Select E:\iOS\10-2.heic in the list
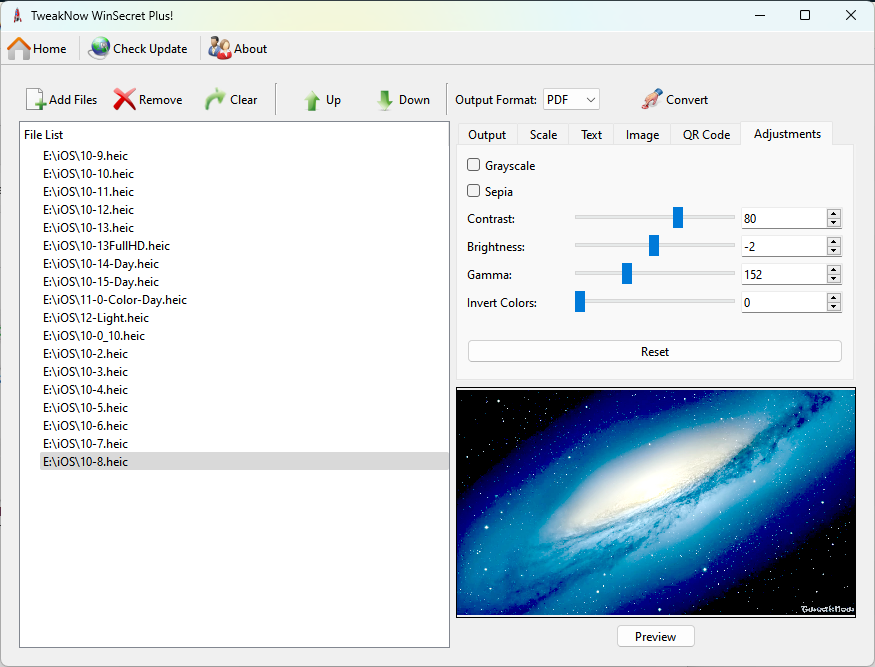Image resolution: width=875 pixels, height=667 pixels. tap(85, 353)
